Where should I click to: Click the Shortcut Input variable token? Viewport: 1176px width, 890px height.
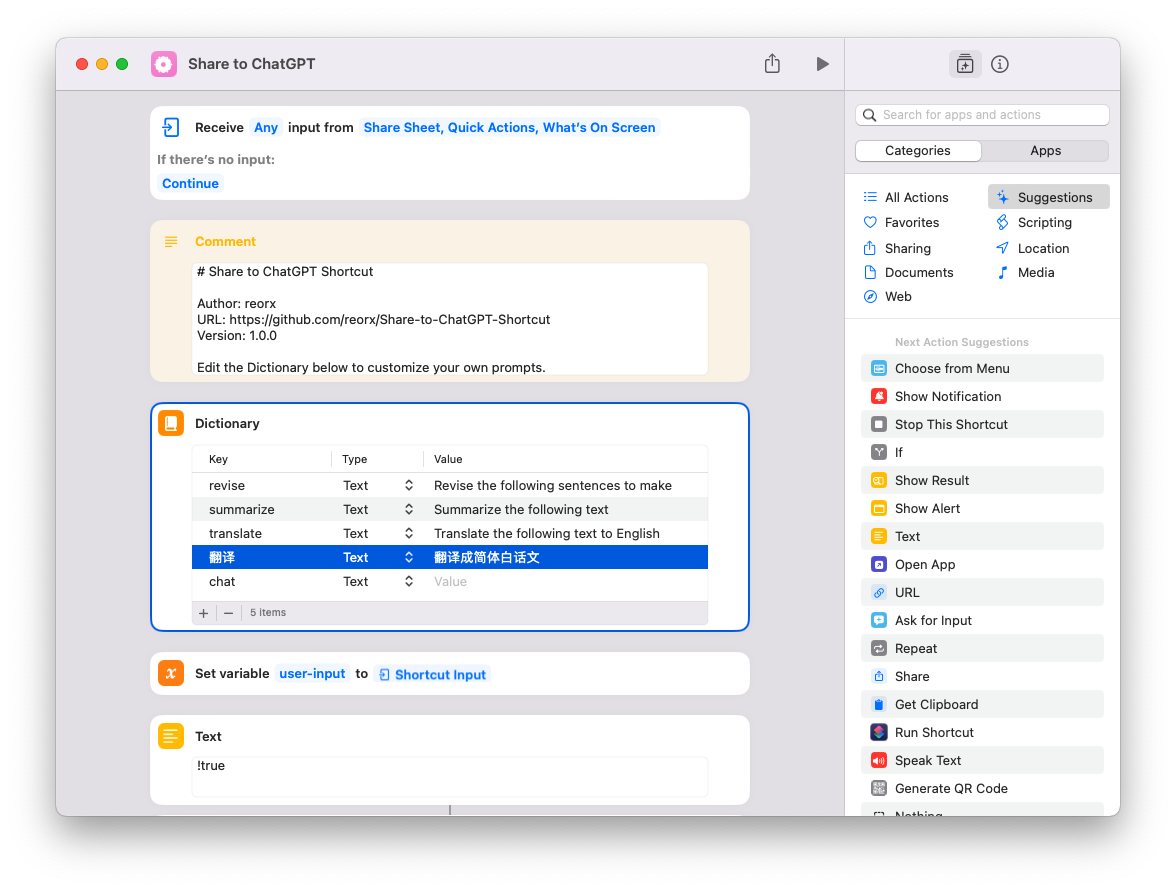tap(433, 674)
